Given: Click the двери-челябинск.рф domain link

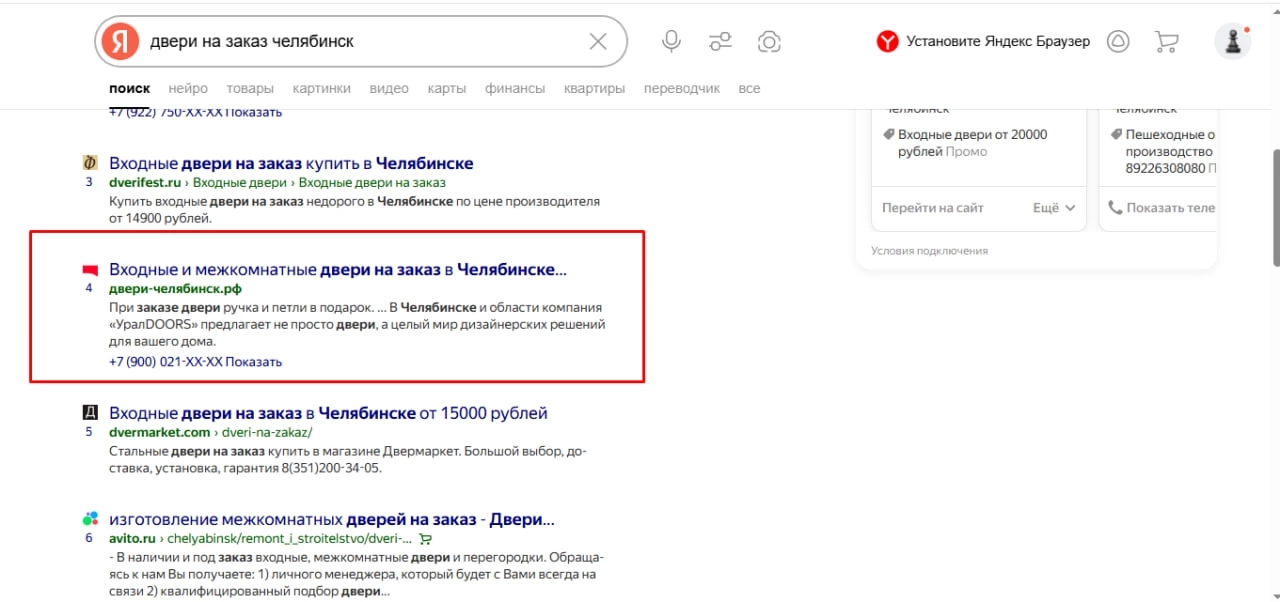Looking at the screenshot, I should coord(176,289).
